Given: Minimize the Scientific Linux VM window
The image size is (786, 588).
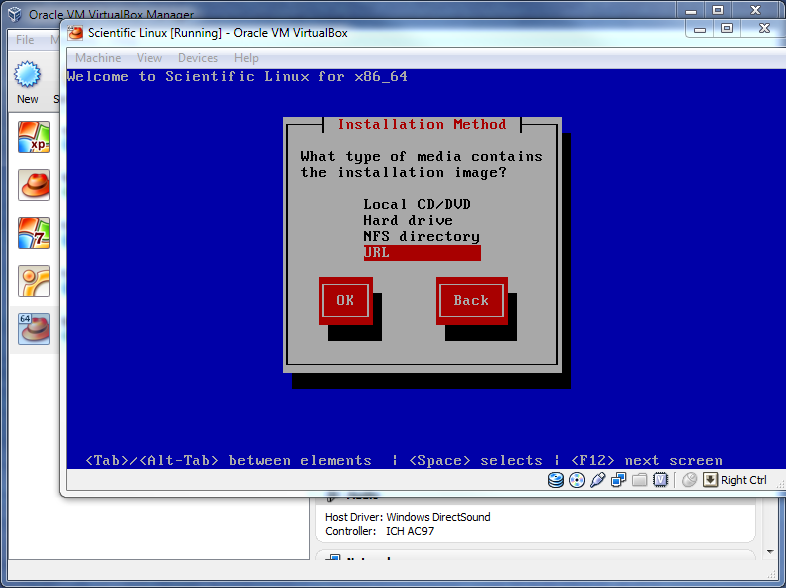Looking at the screenshot, I should click(700, 29).
